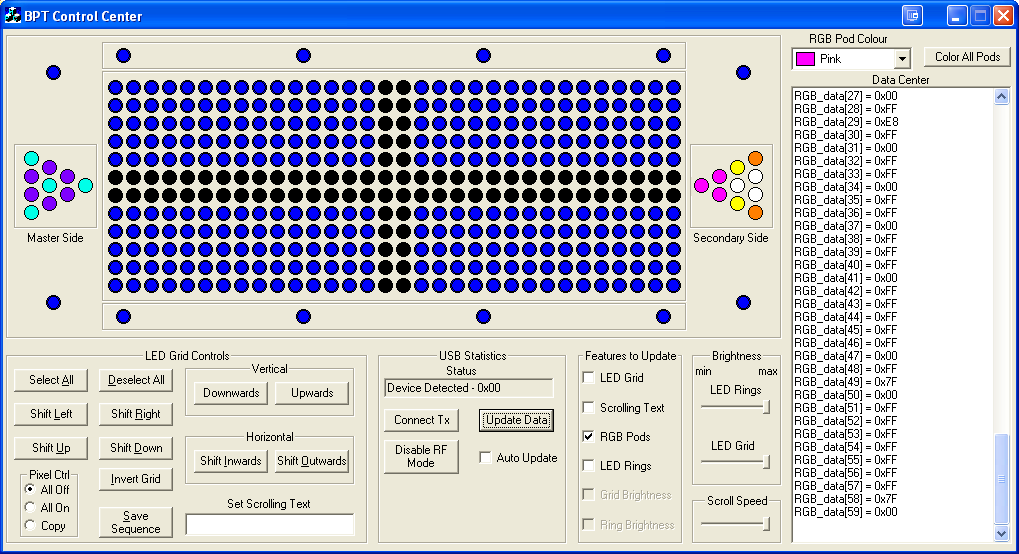Click the rightmost cyan pod on Master Side
The image size is (1019, 554).
[85, 185]
